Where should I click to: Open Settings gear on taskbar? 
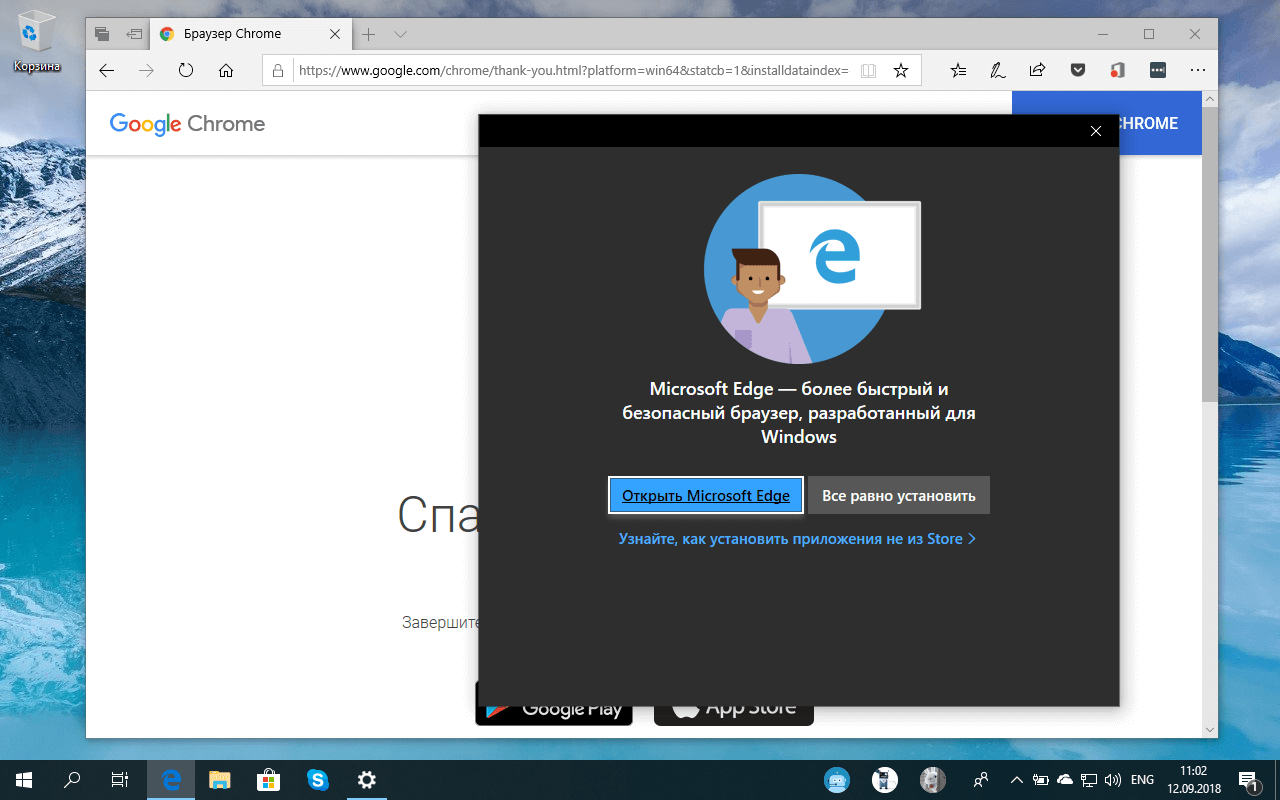tap(367, 780)
